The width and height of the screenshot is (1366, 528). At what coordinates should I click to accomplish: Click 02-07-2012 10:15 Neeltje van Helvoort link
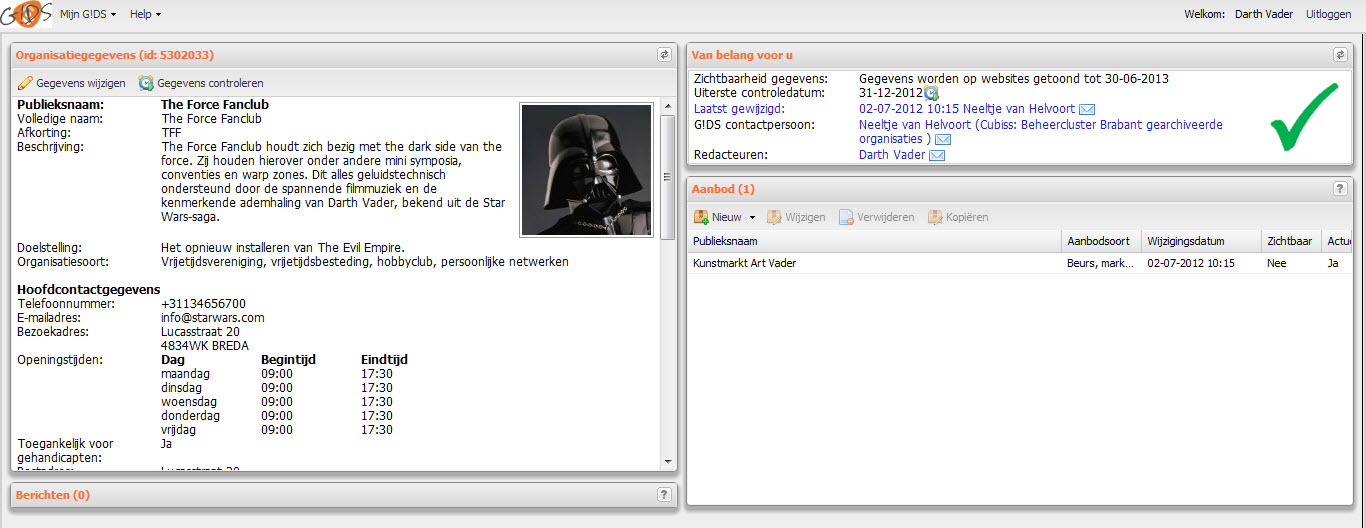click(967, 108)
